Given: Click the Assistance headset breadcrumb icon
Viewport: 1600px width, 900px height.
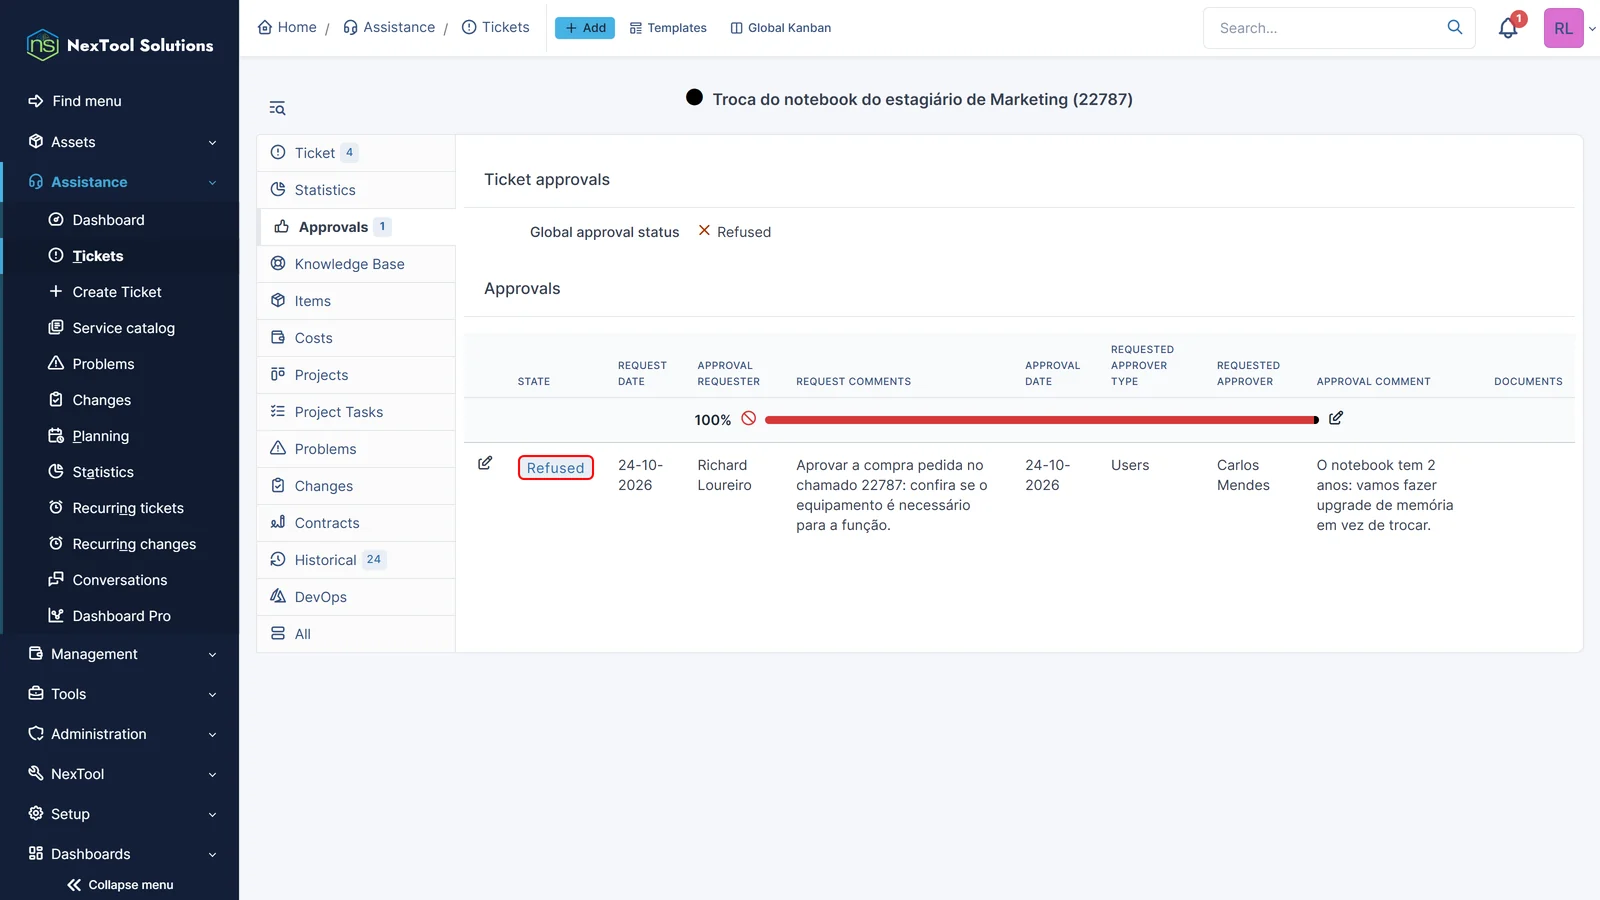Looking at the screenshot, I should pyautogui.click(x=350, y=27).
